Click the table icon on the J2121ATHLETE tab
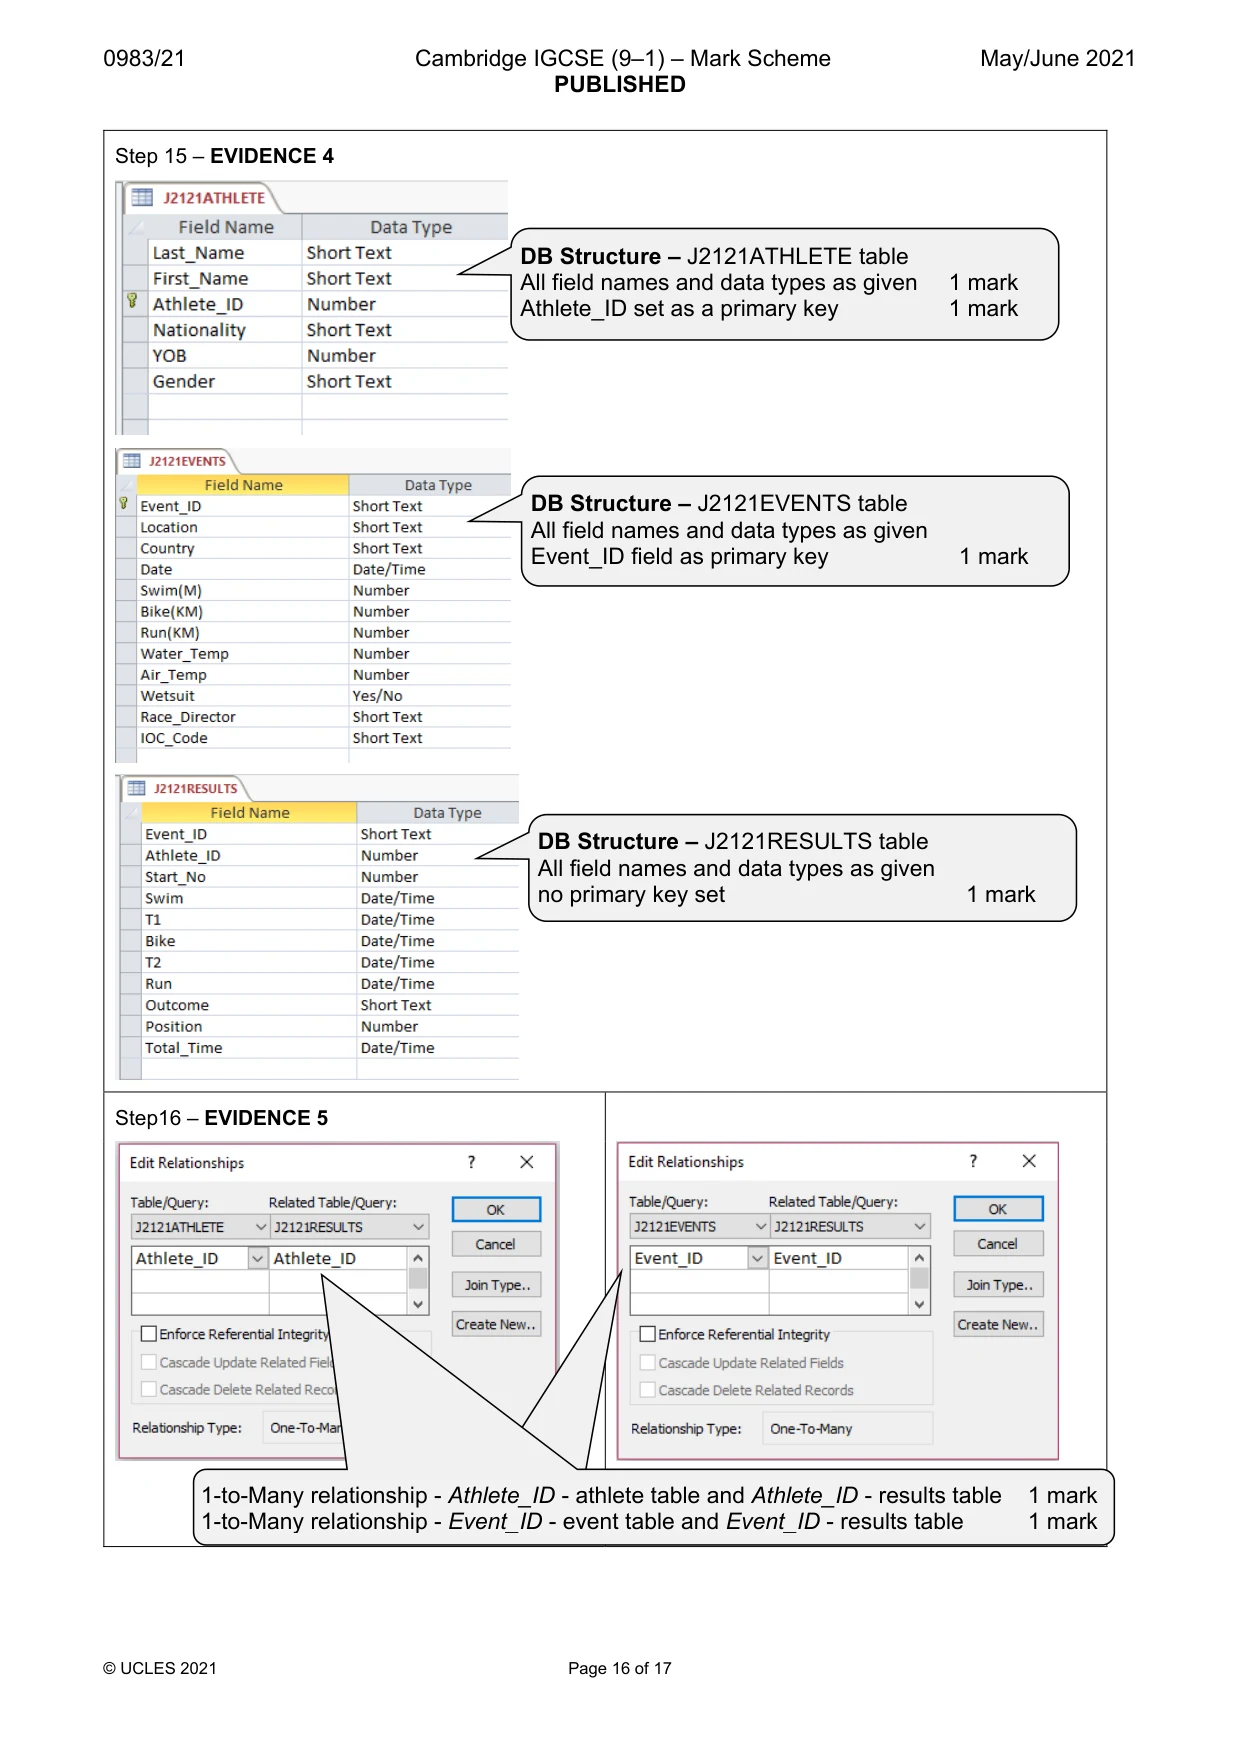The image size is (1241, 1755). coord(143,197)
